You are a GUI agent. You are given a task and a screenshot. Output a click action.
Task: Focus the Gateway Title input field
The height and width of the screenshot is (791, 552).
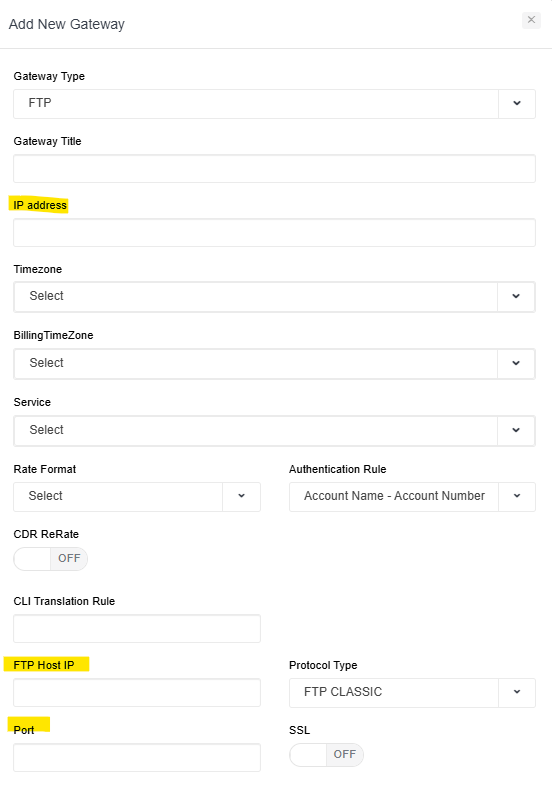pyautogui.click(x=274, y=168)
